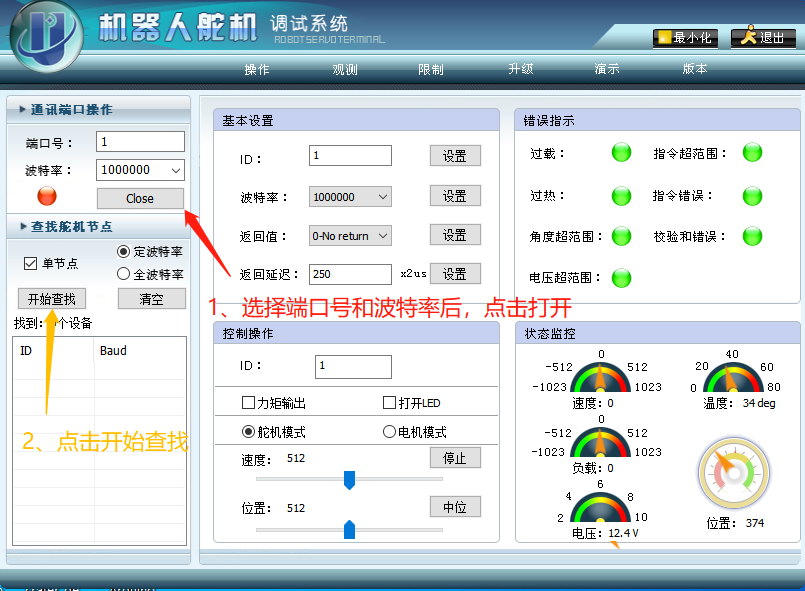Click the 退出 exit button
The height and width of the screenshot is (591, 805).
pos(763,38)
